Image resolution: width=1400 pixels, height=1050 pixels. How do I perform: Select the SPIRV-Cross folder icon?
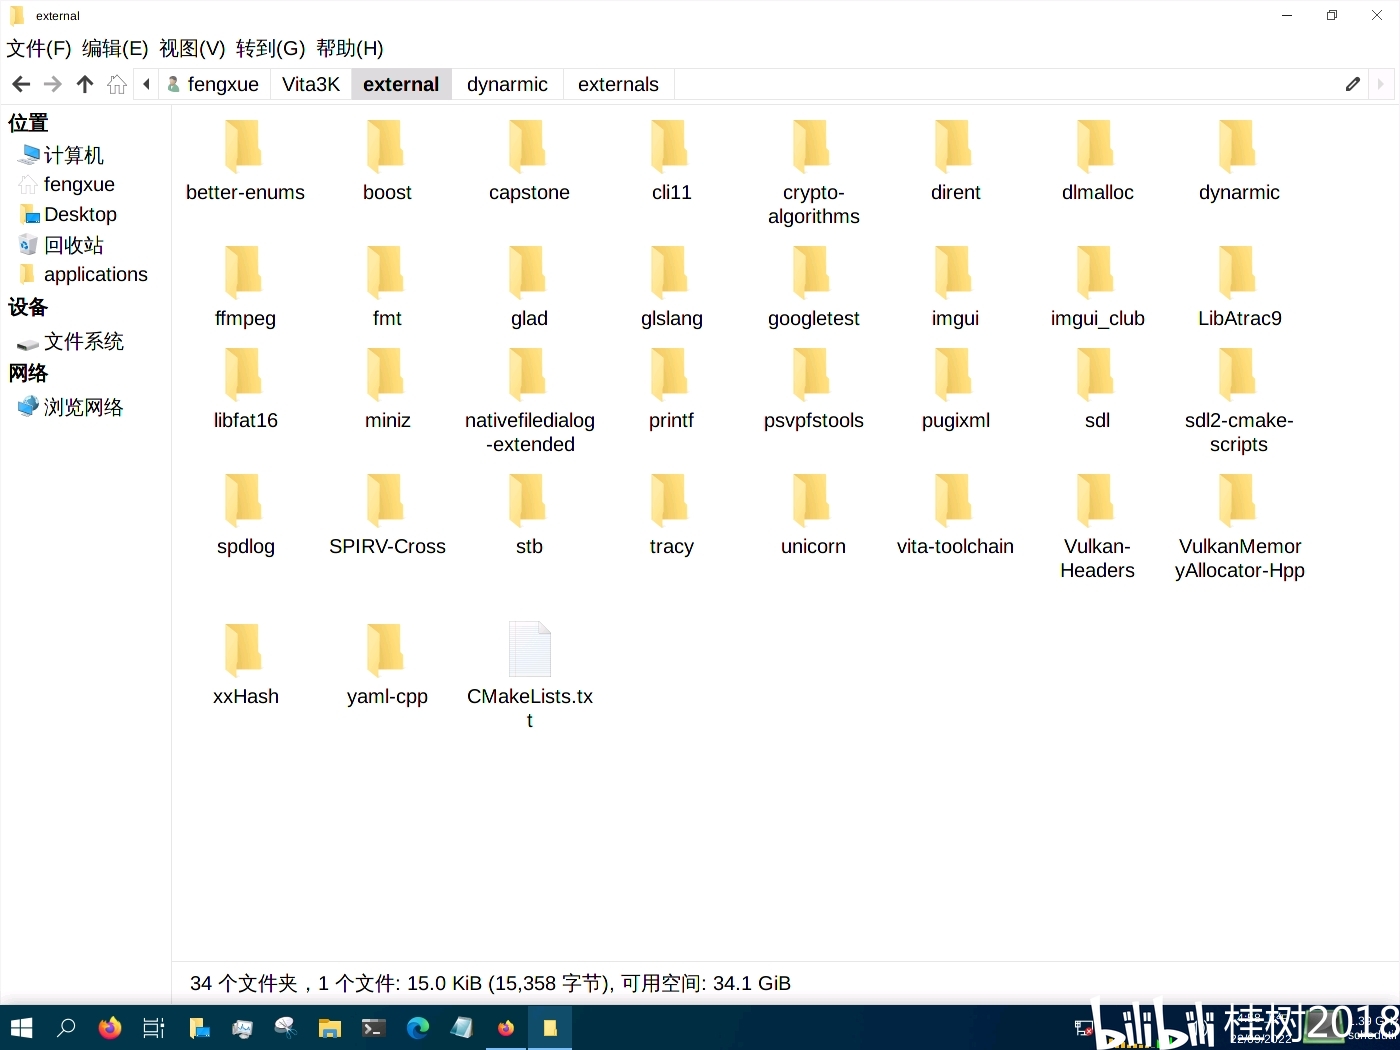386,500
